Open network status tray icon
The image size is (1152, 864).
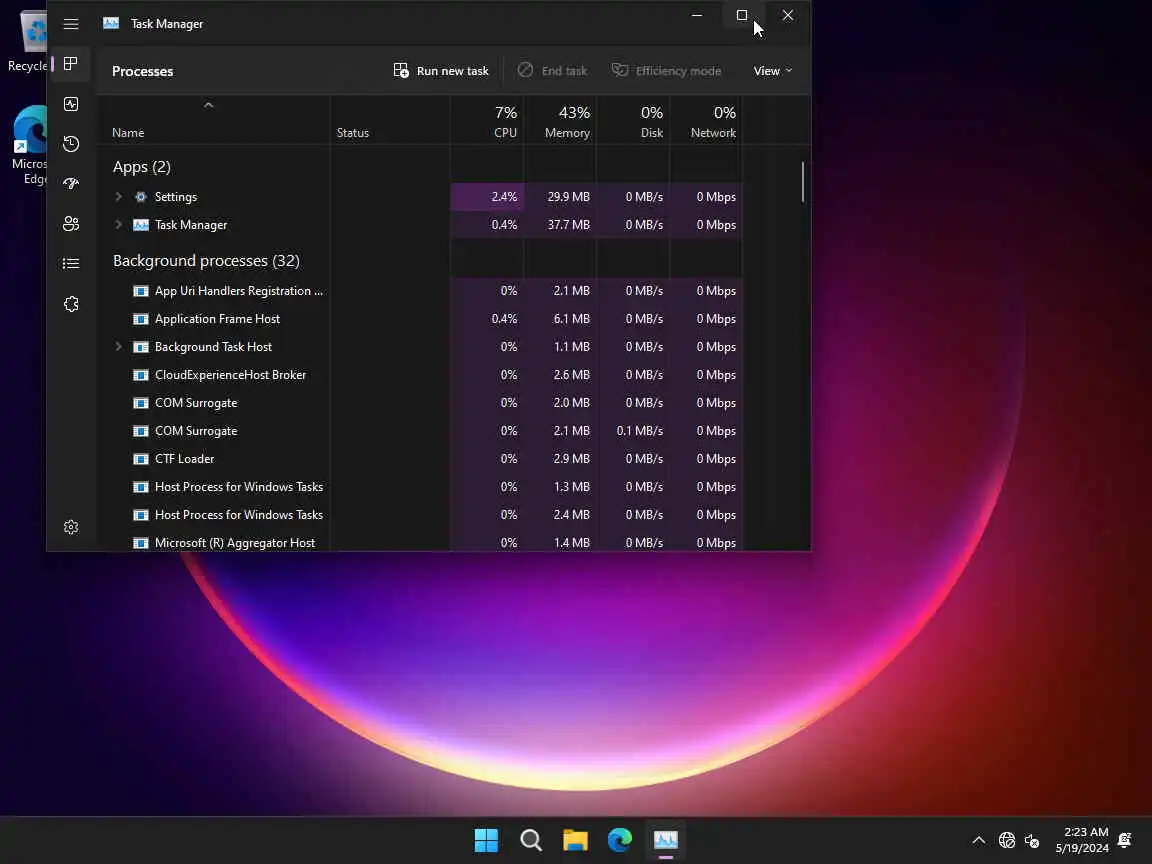coord(1007,840)
